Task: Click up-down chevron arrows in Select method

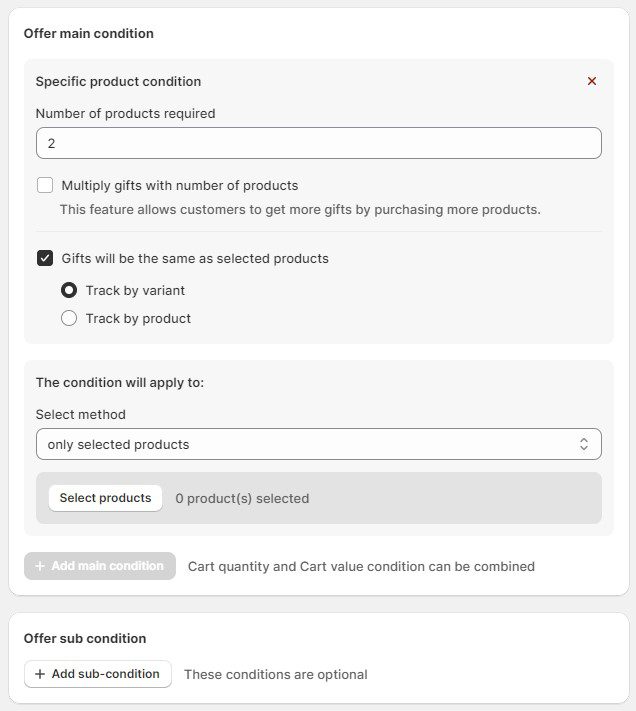Action: 584,444
